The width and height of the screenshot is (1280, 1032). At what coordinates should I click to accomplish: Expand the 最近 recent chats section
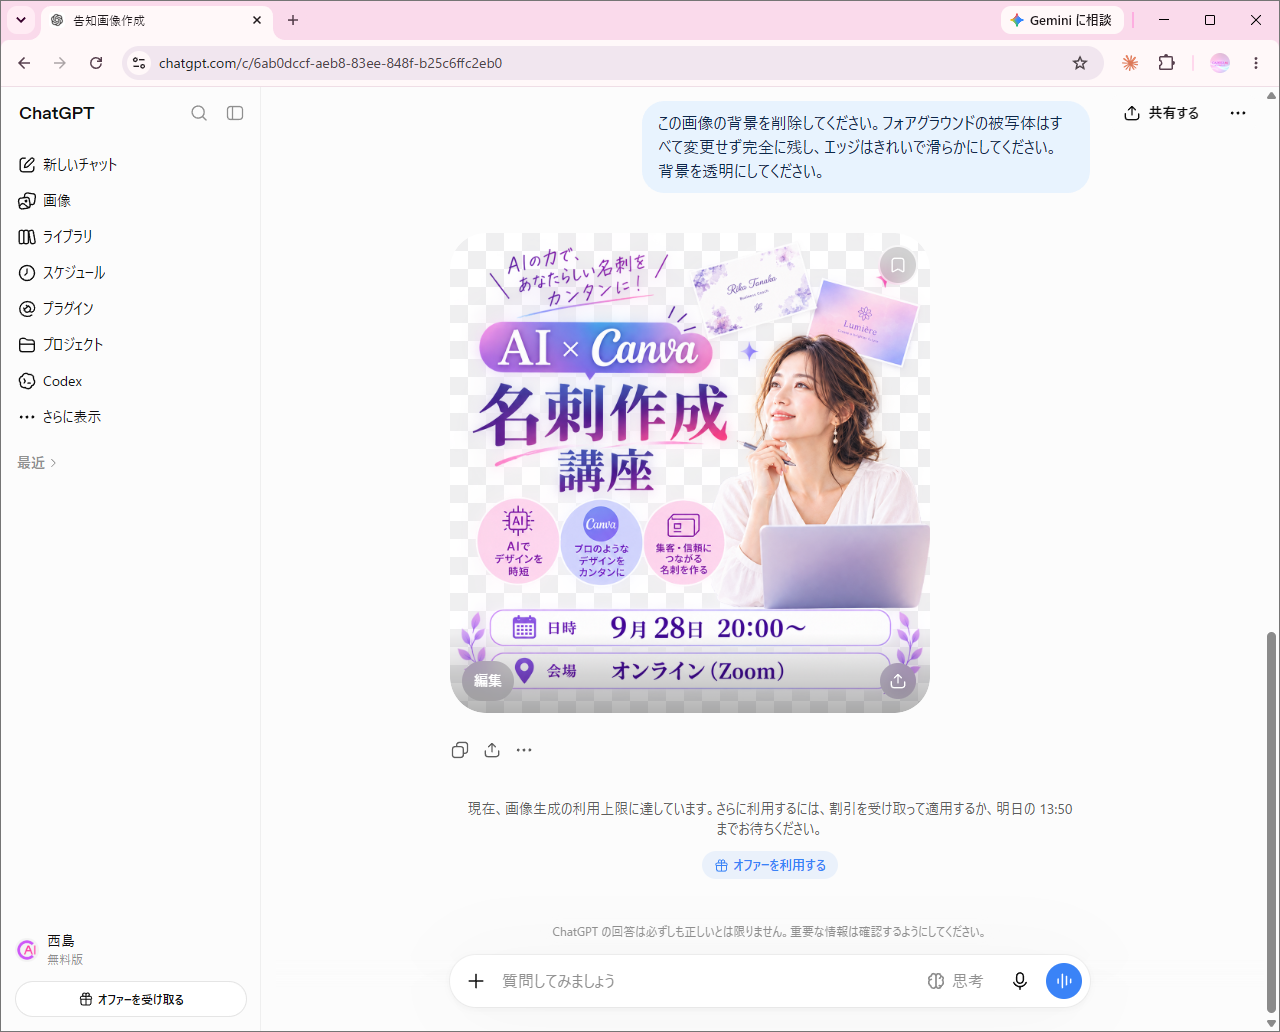37,463
